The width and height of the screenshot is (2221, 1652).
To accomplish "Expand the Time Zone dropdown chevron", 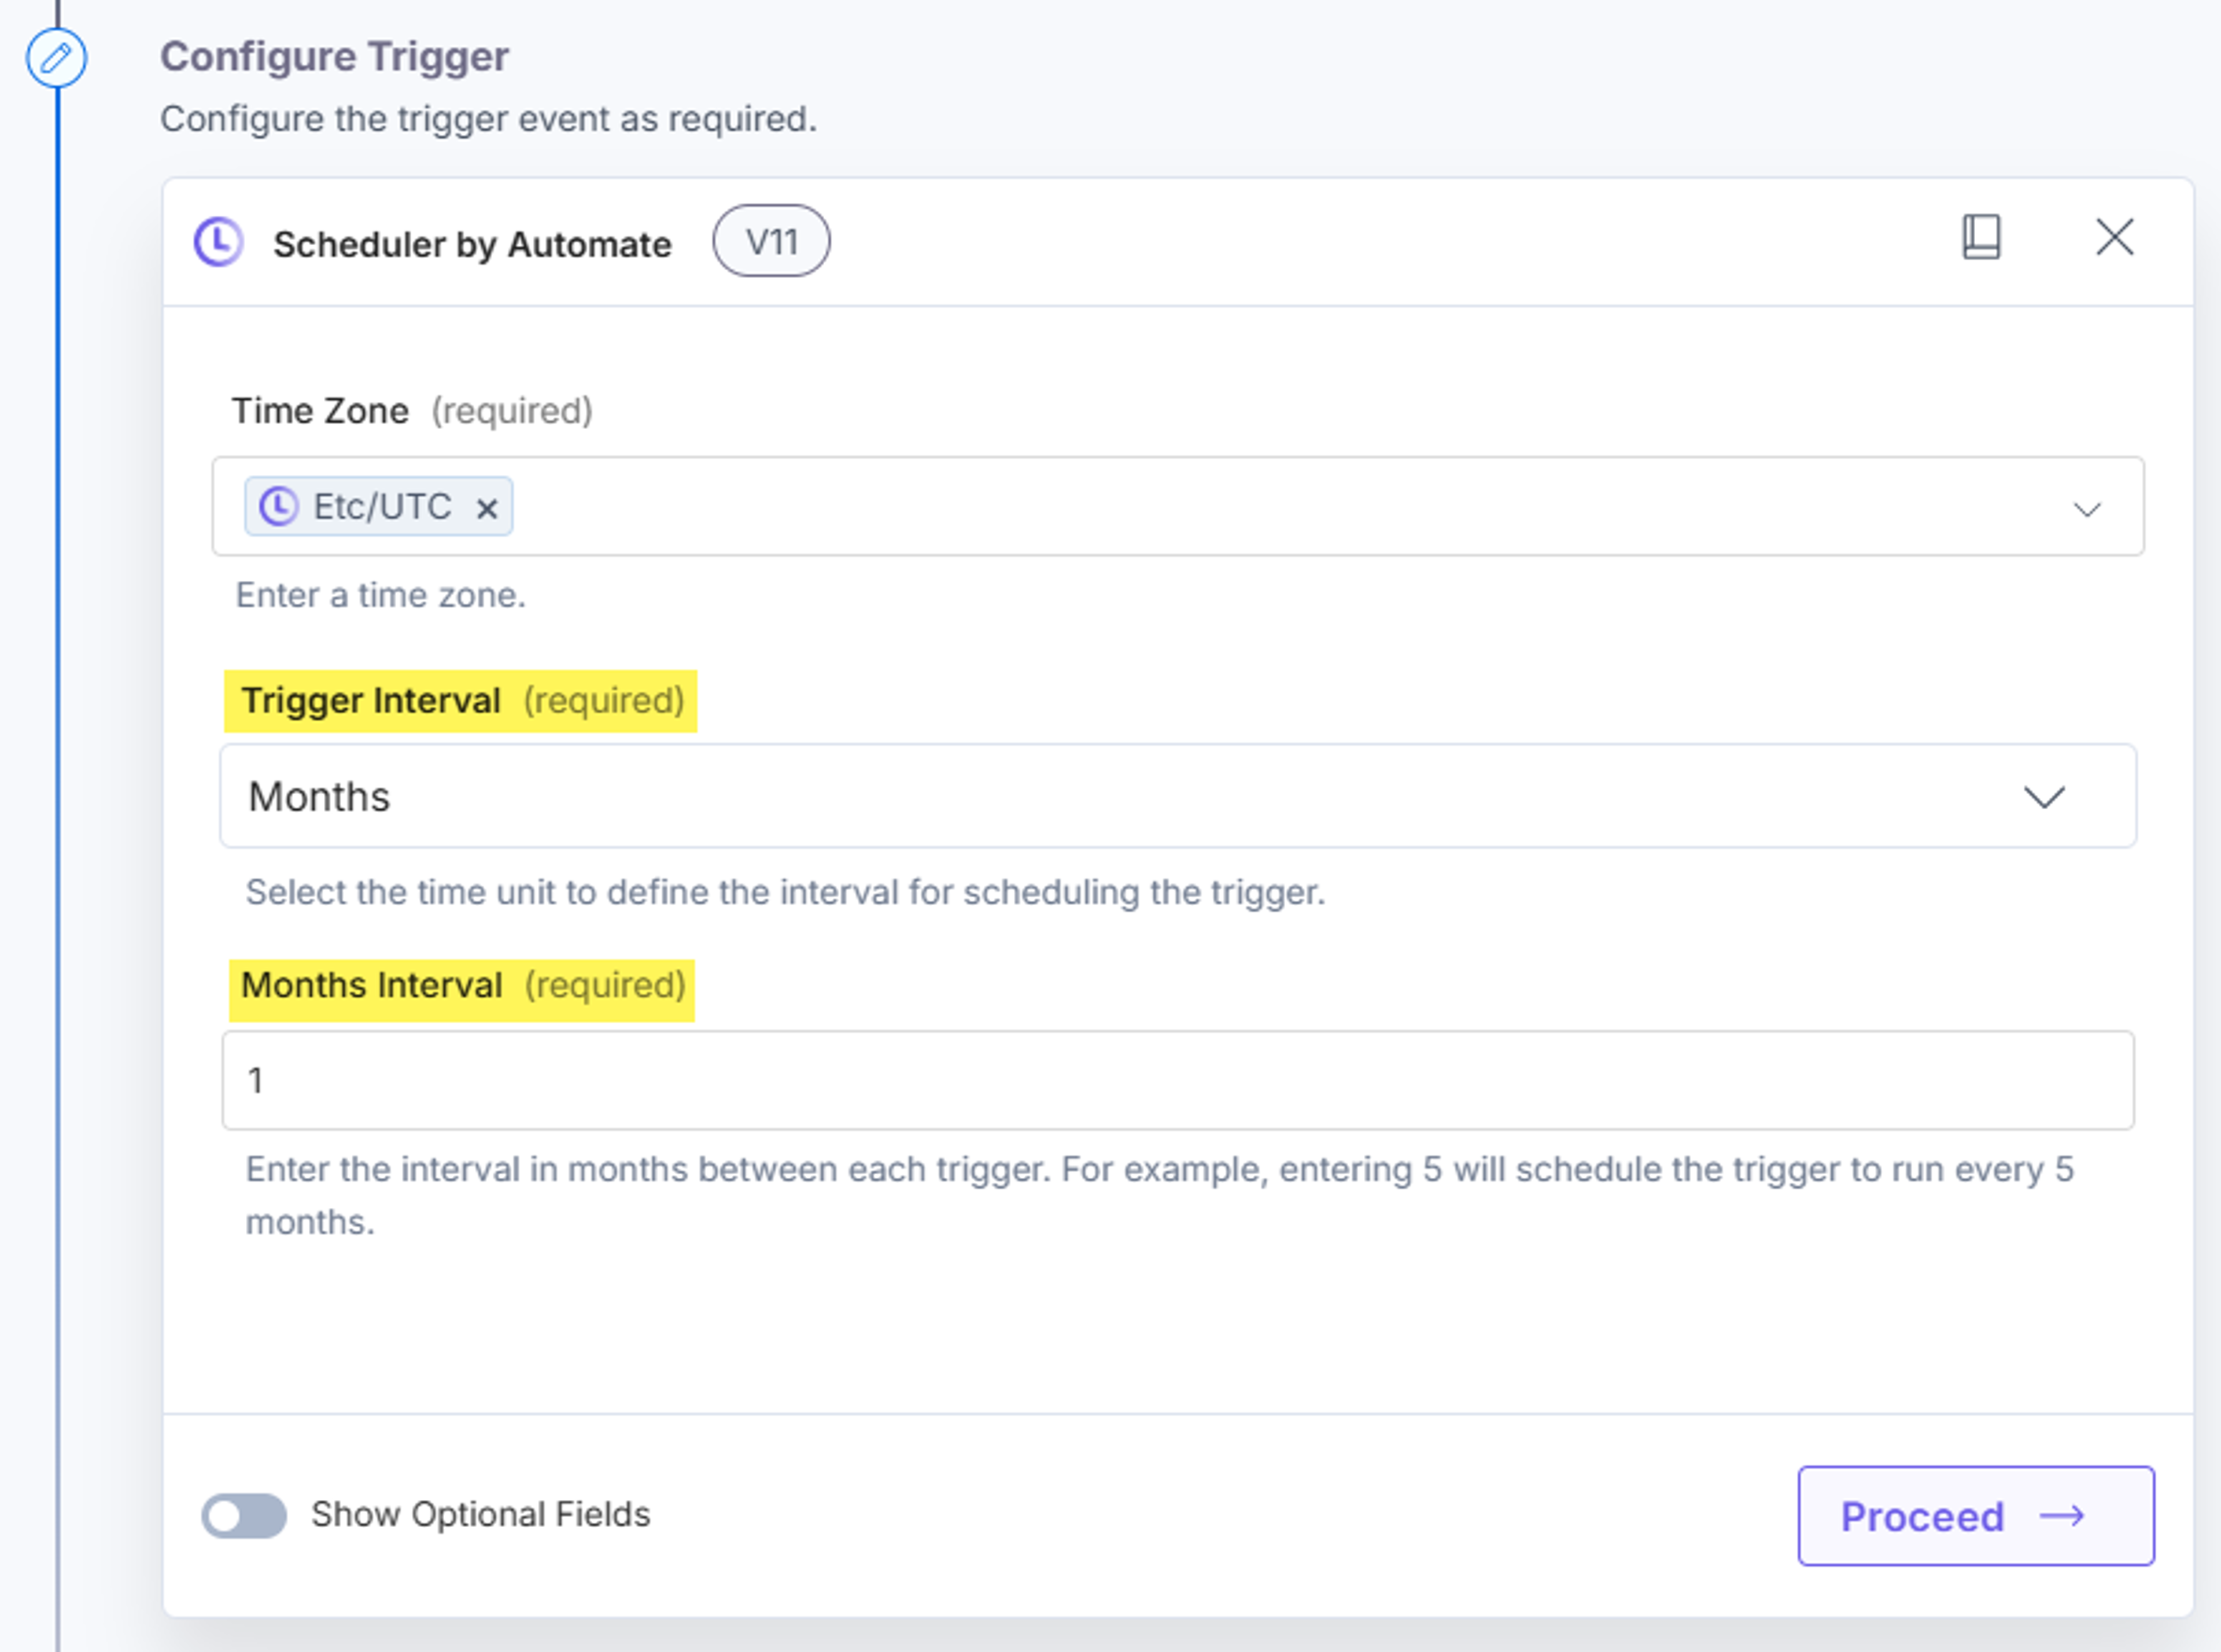I will click(2087, 510).
